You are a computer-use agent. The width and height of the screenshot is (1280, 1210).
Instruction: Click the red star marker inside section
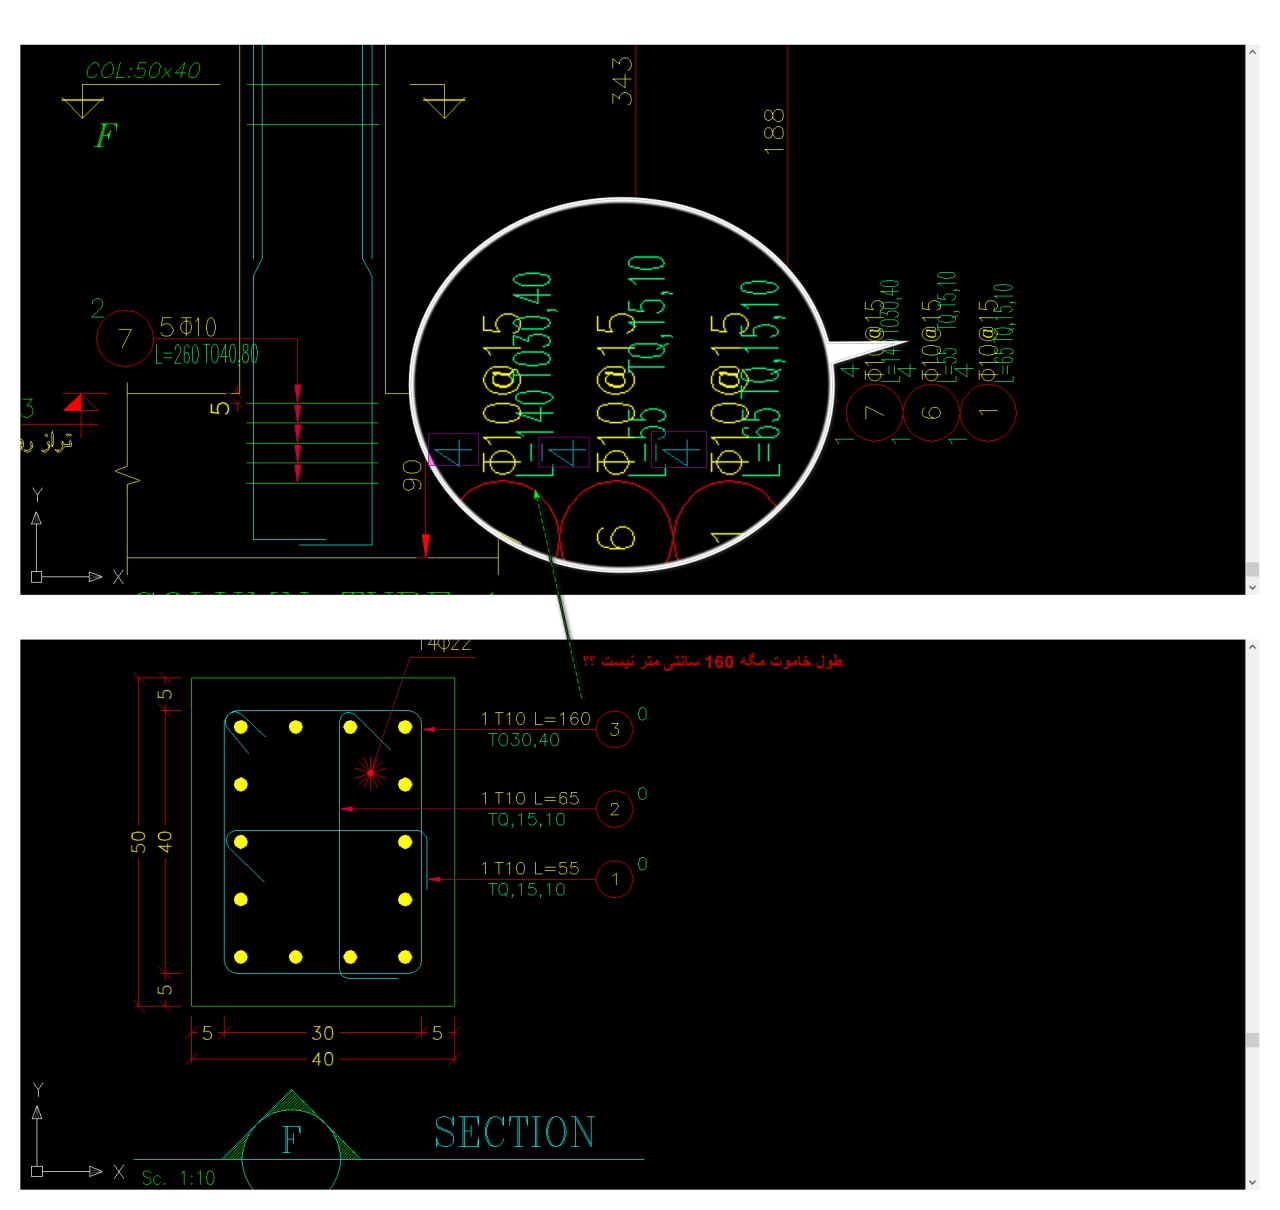pos(371,772)
